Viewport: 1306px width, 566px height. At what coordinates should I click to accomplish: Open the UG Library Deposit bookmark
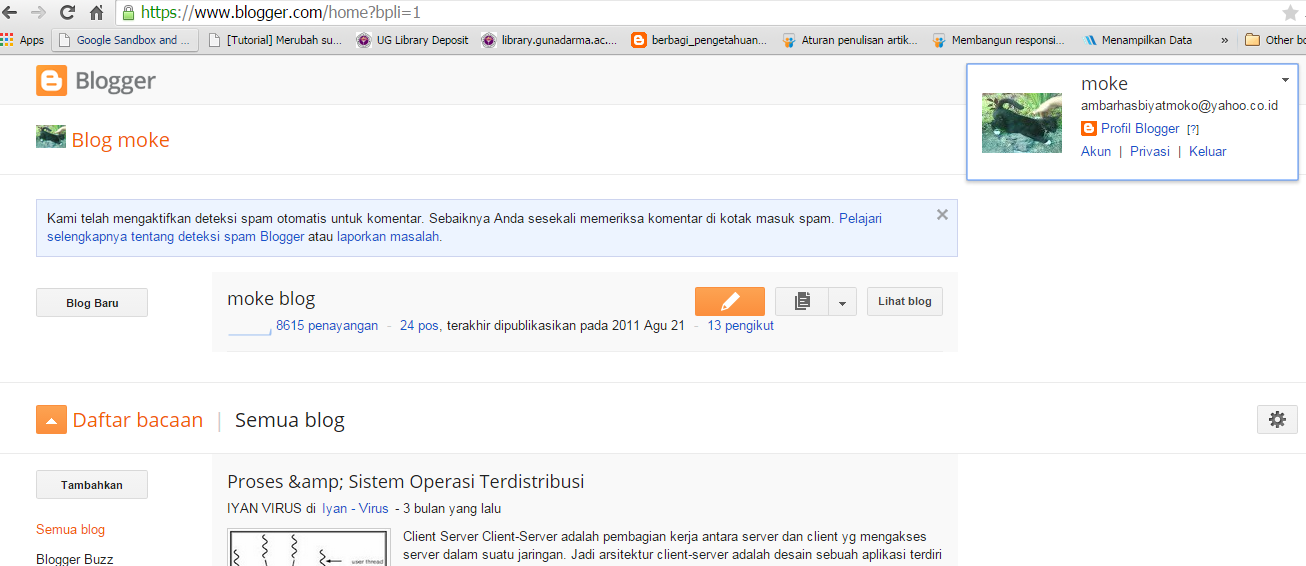[x=412, y=40]
